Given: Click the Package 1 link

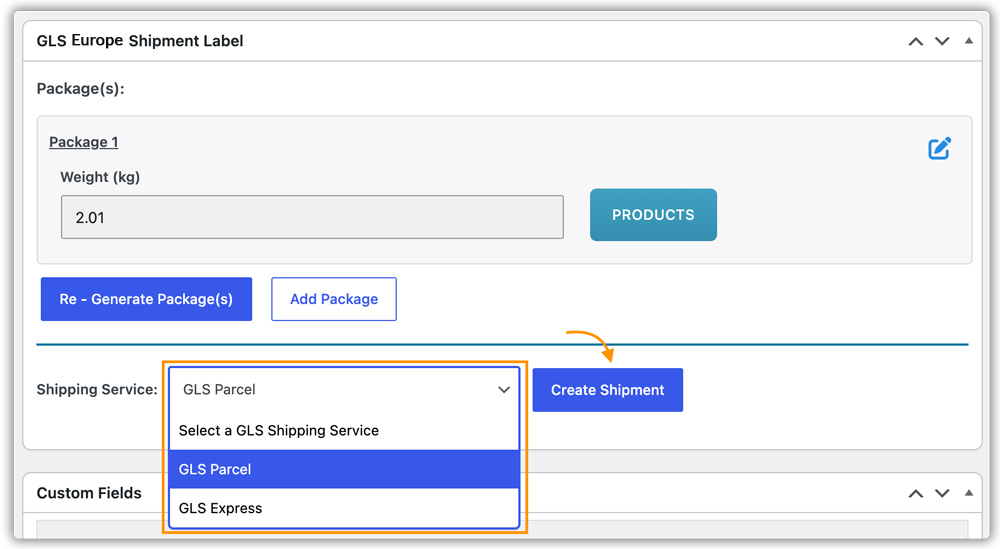Looking at the screenshot, I should coord(84,142).
